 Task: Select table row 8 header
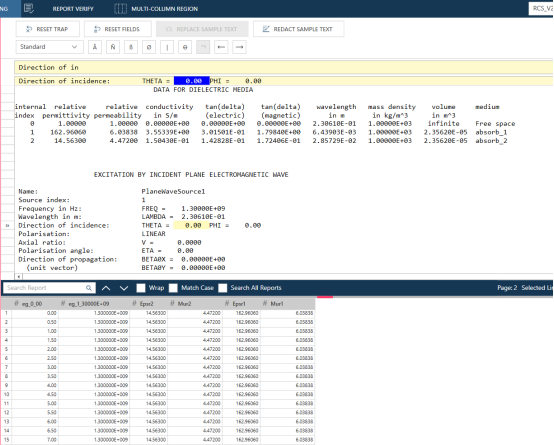point(6,376)
